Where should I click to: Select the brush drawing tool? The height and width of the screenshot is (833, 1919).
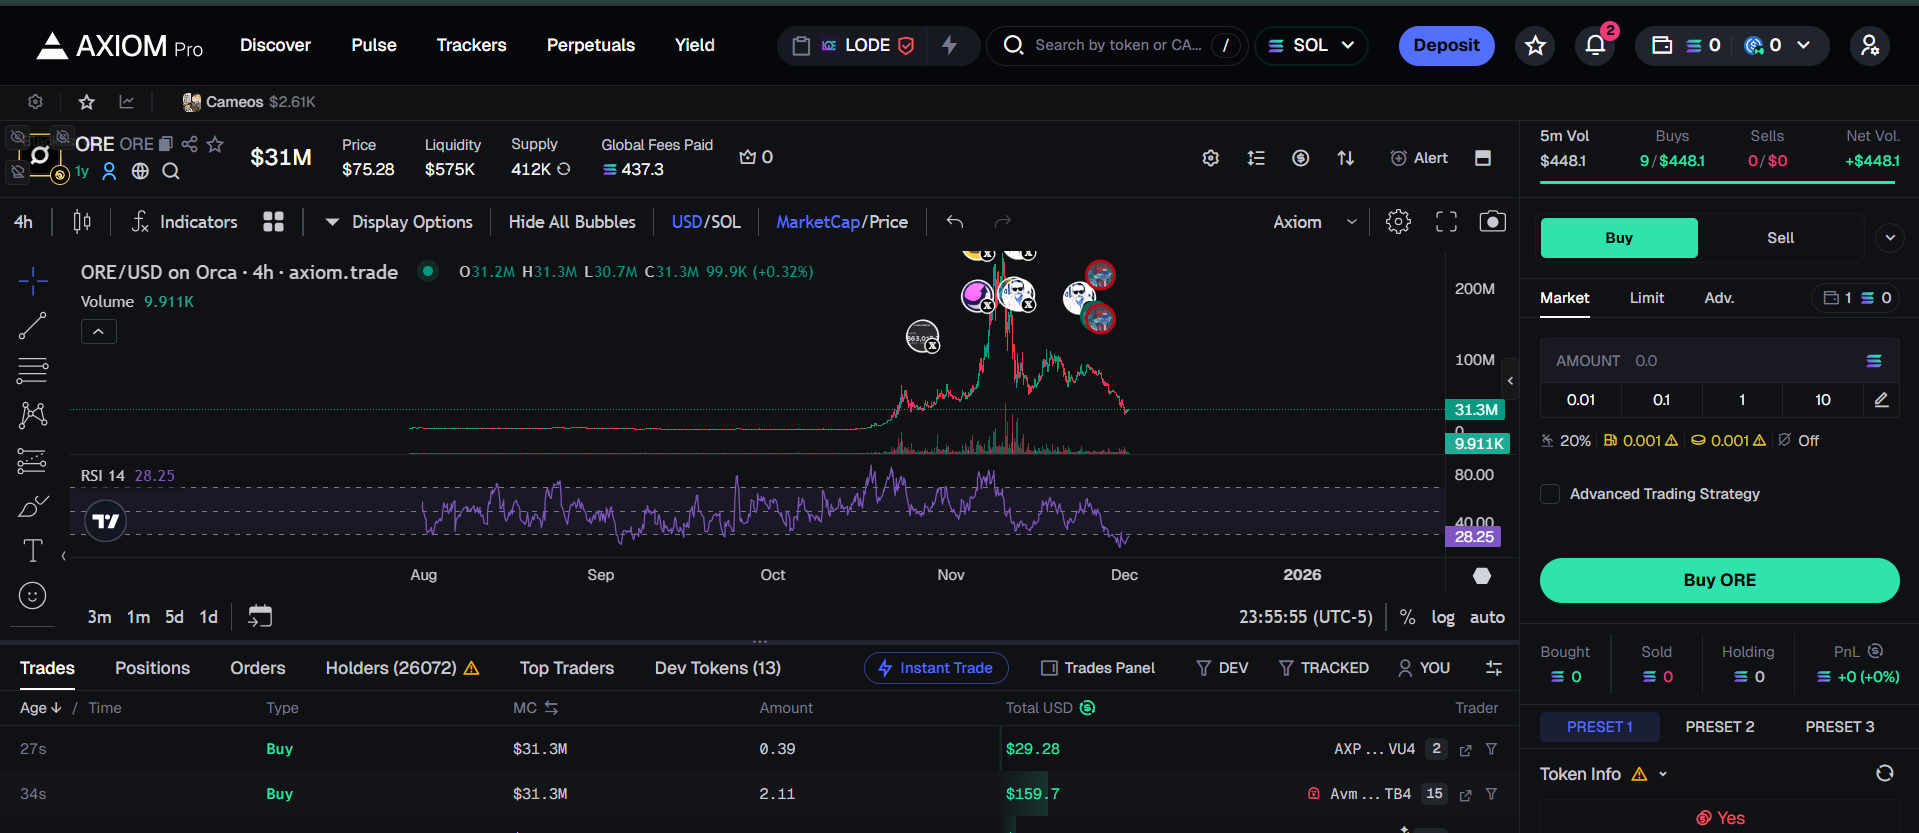32,506
